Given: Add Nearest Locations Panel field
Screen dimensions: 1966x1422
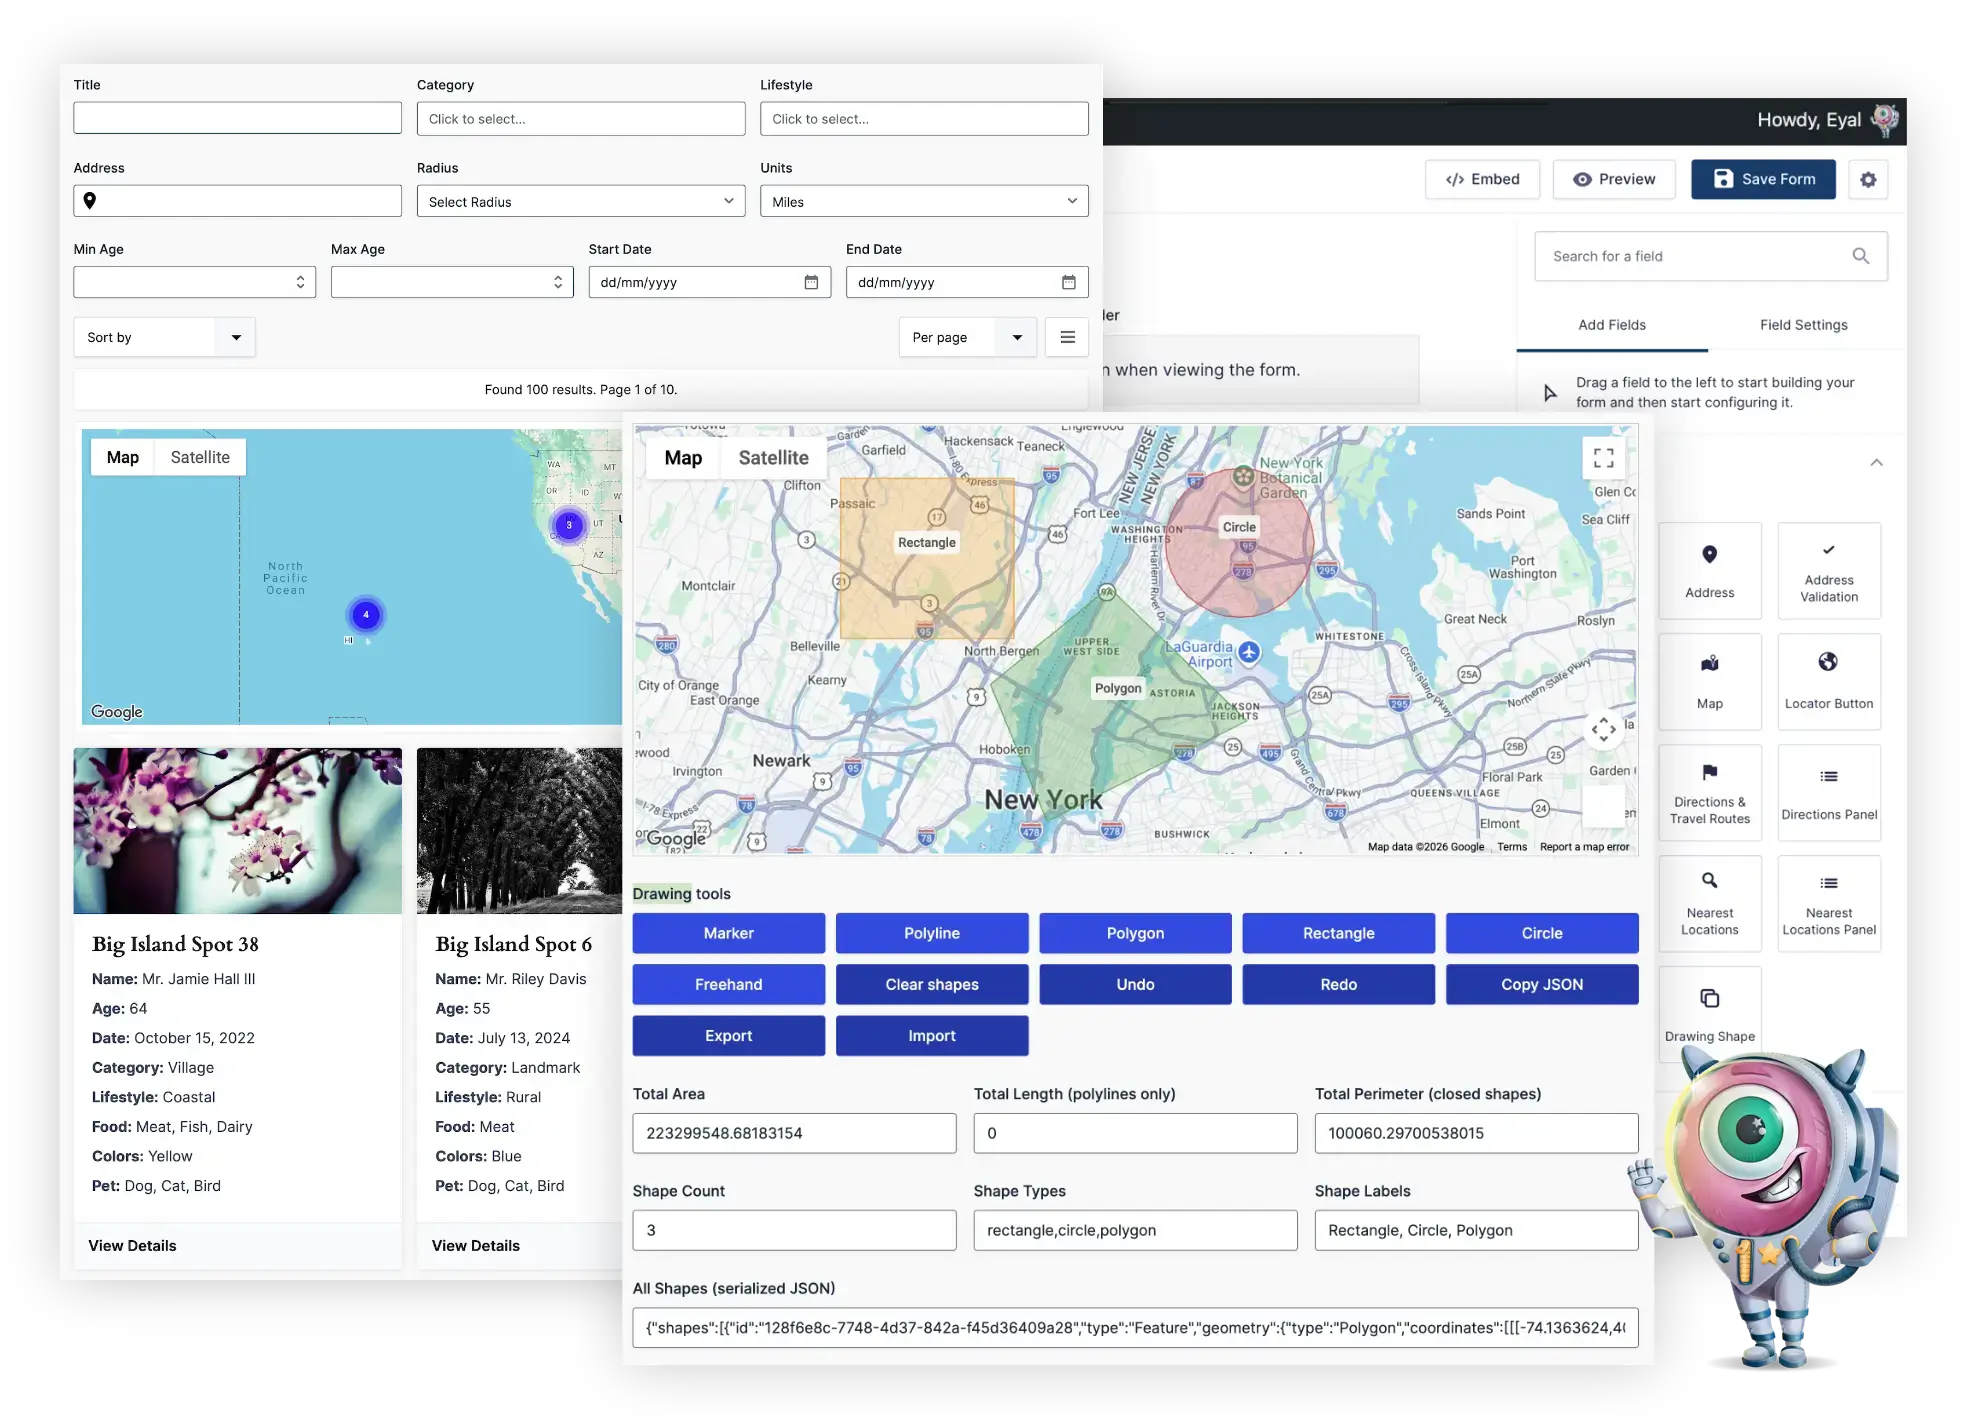Looking at the screenshot, I should click(1828, 903).
